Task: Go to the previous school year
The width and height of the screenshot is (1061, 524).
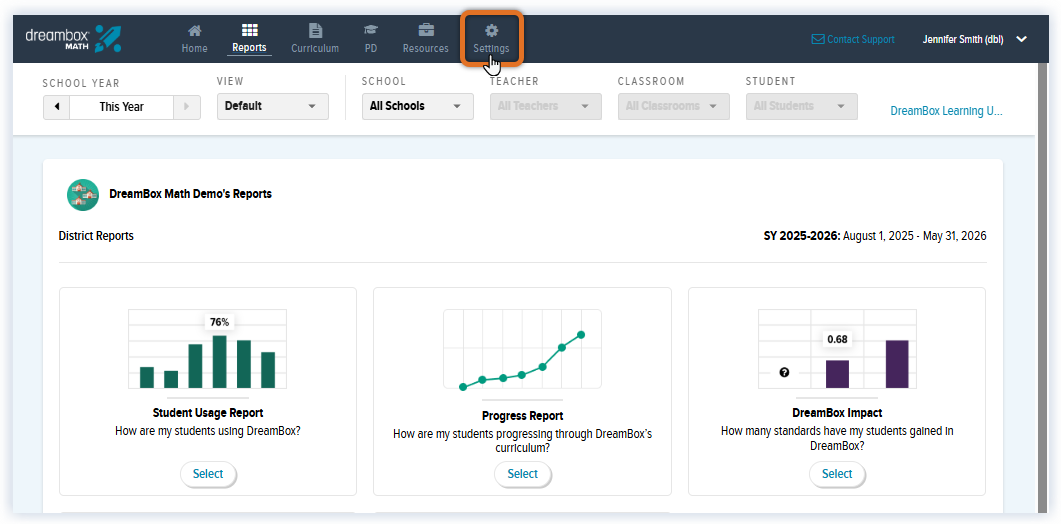Action: [x=57, y=106]
